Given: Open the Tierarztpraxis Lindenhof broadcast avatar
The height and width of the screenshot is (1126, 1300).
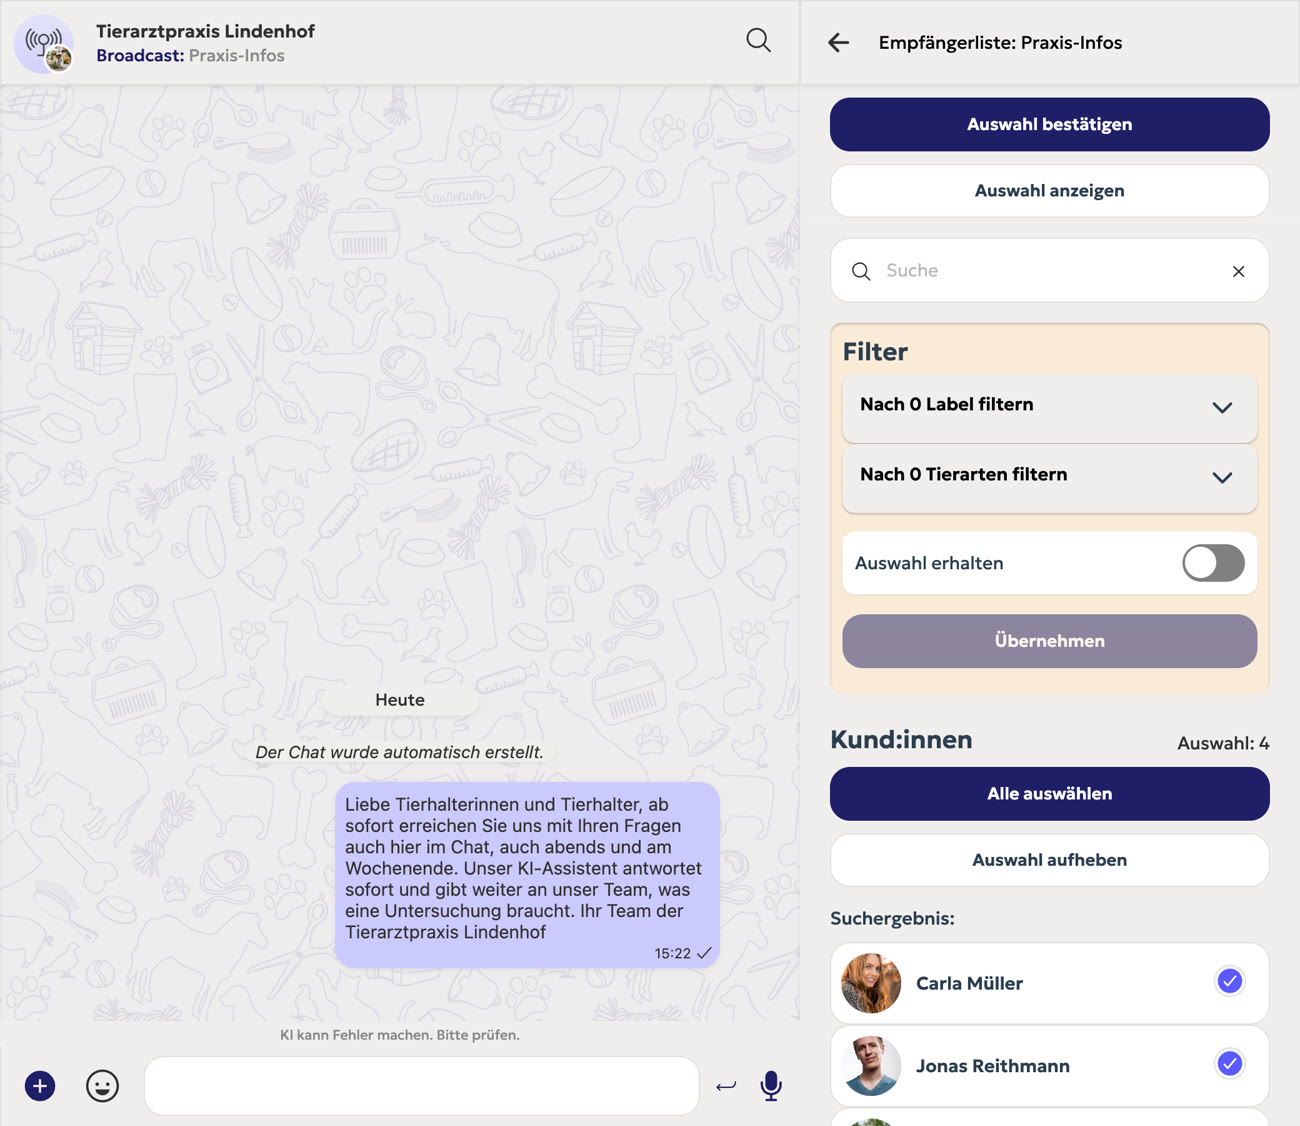Looking at the screenshot, I should pos(45,44).
